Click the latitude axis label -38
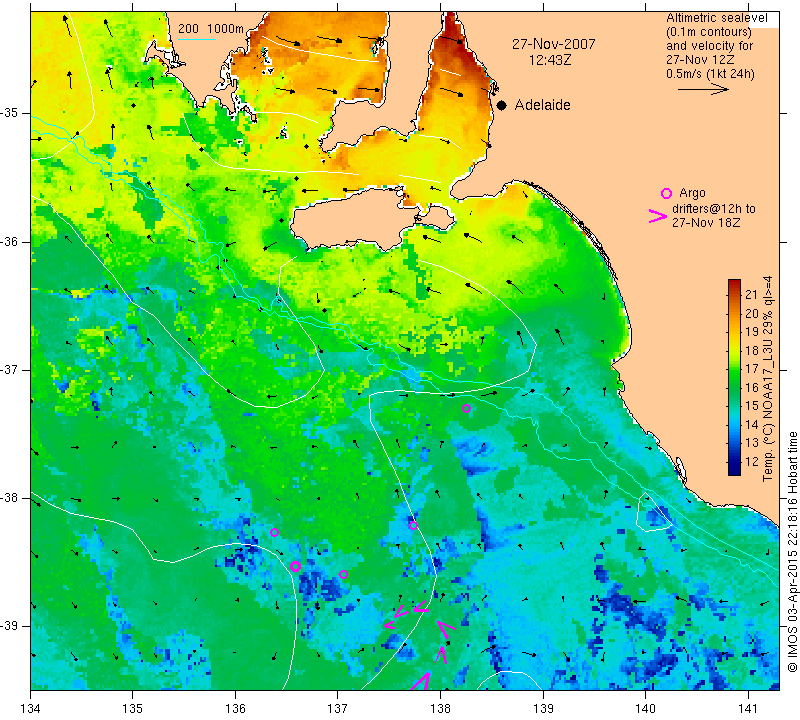This screenshot has width=800, height=720. [x=10, y=498]
